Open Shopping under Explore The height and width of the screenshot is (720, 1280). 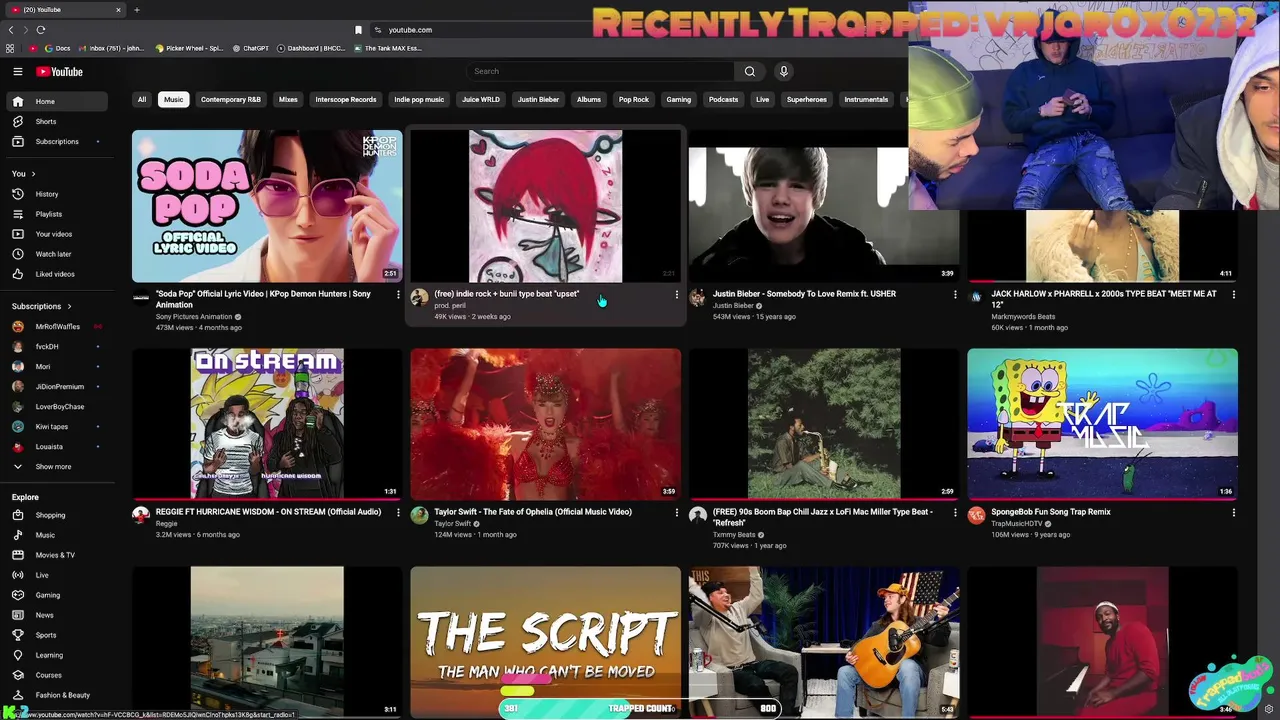[56, 515]
